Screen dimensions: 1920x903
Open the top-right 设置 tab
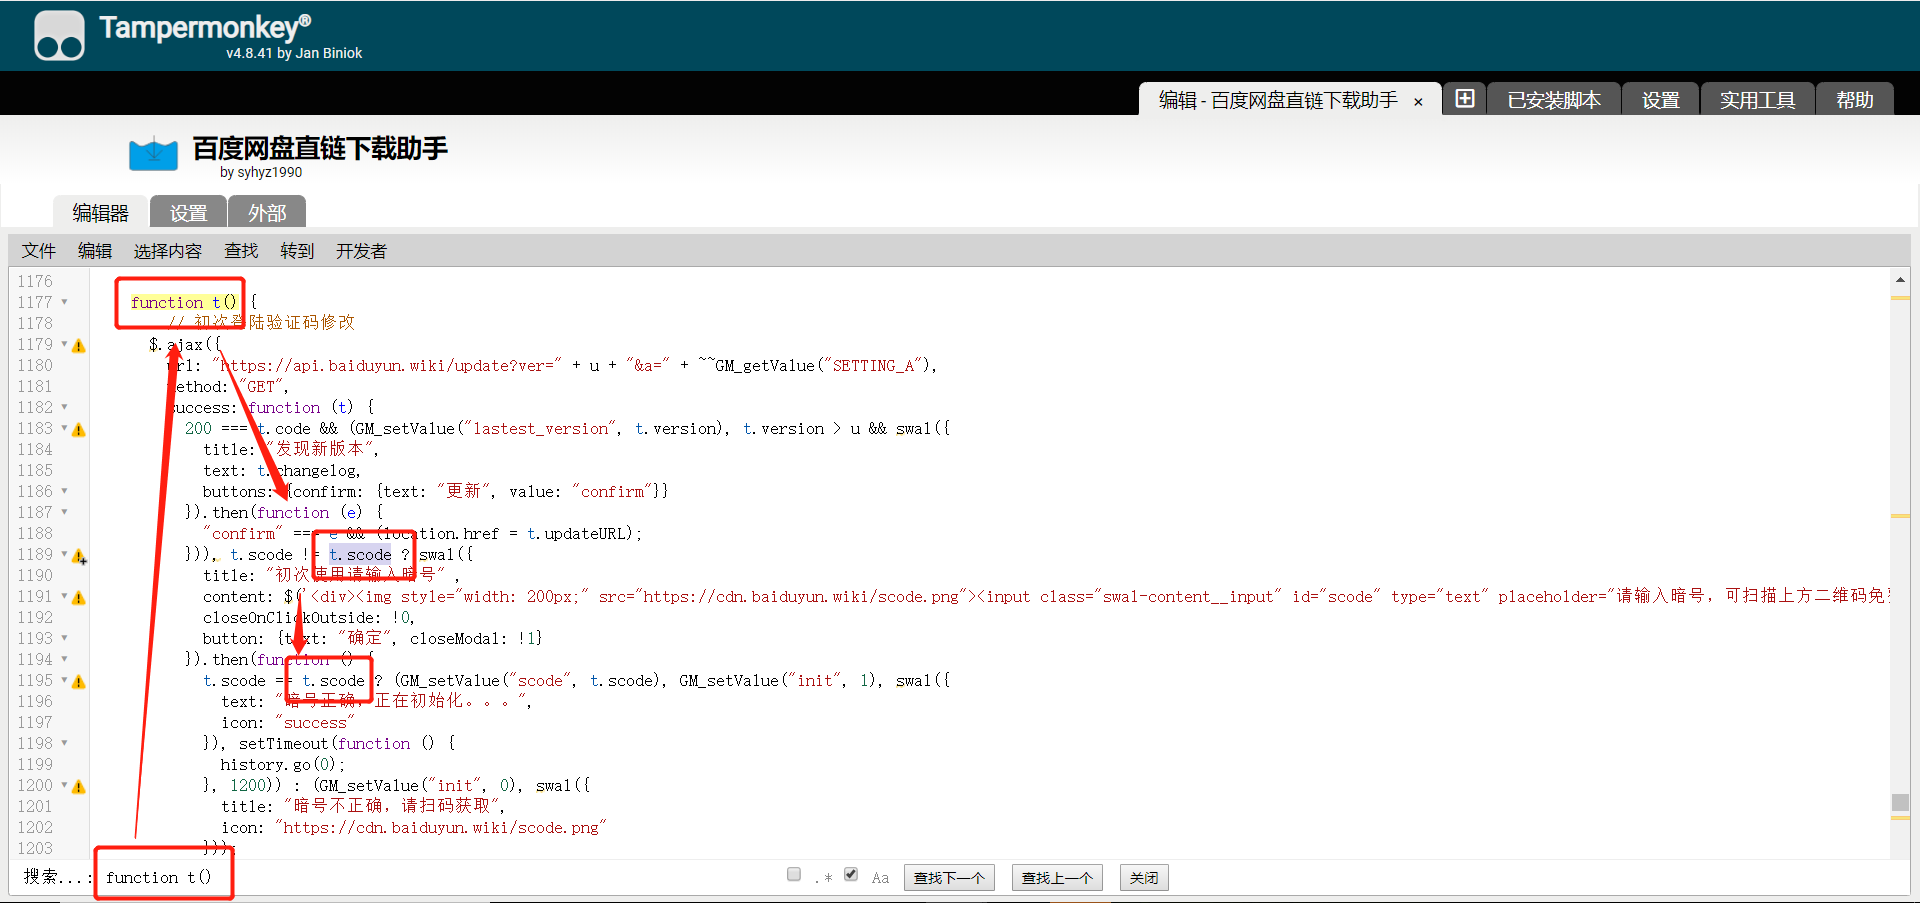tap(1660, 99)
